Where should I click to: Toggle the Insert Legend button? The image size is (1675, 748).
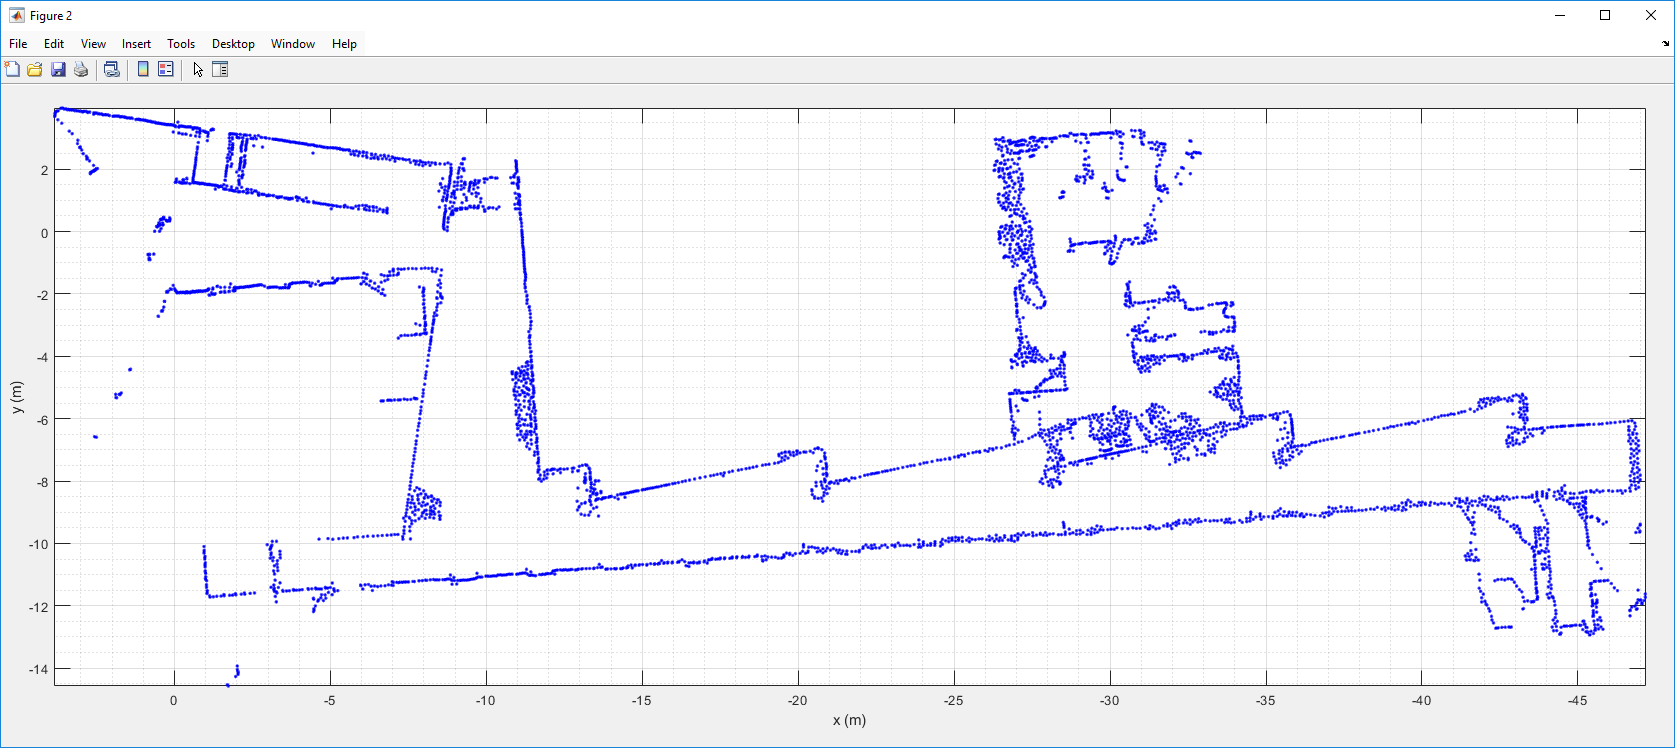pos(166,69)
